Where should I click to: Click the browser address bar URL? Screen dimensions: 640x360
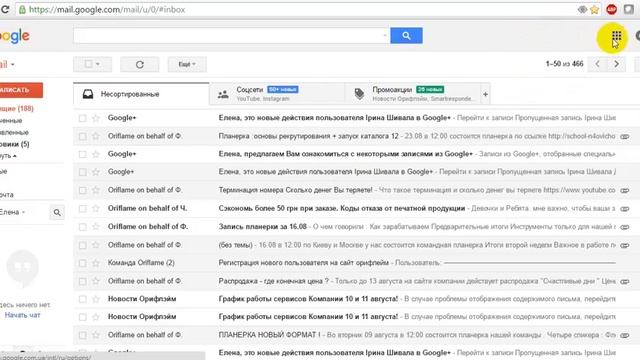coord(107,9)
